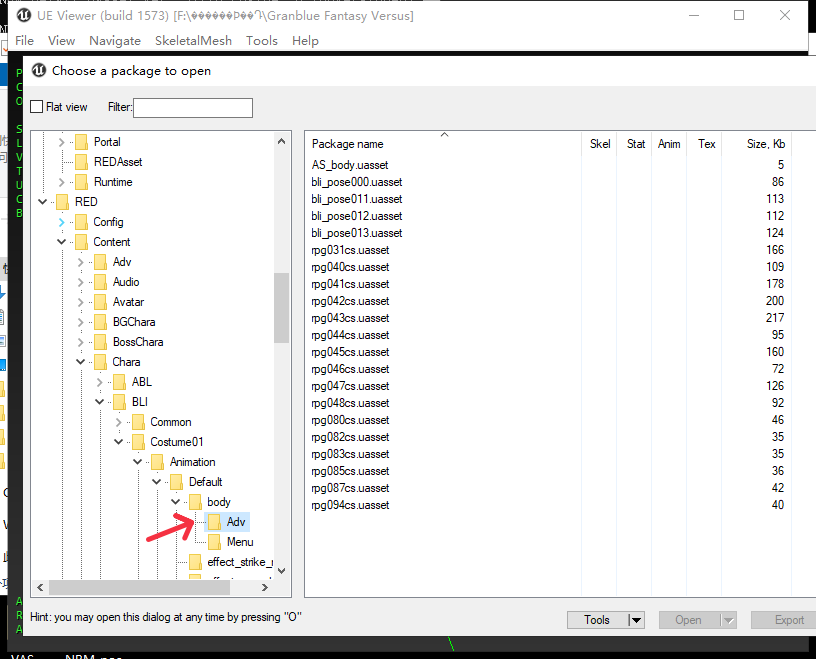Select the Menu folder icon
The image size is (816, 659).
[x=214, y=542]
